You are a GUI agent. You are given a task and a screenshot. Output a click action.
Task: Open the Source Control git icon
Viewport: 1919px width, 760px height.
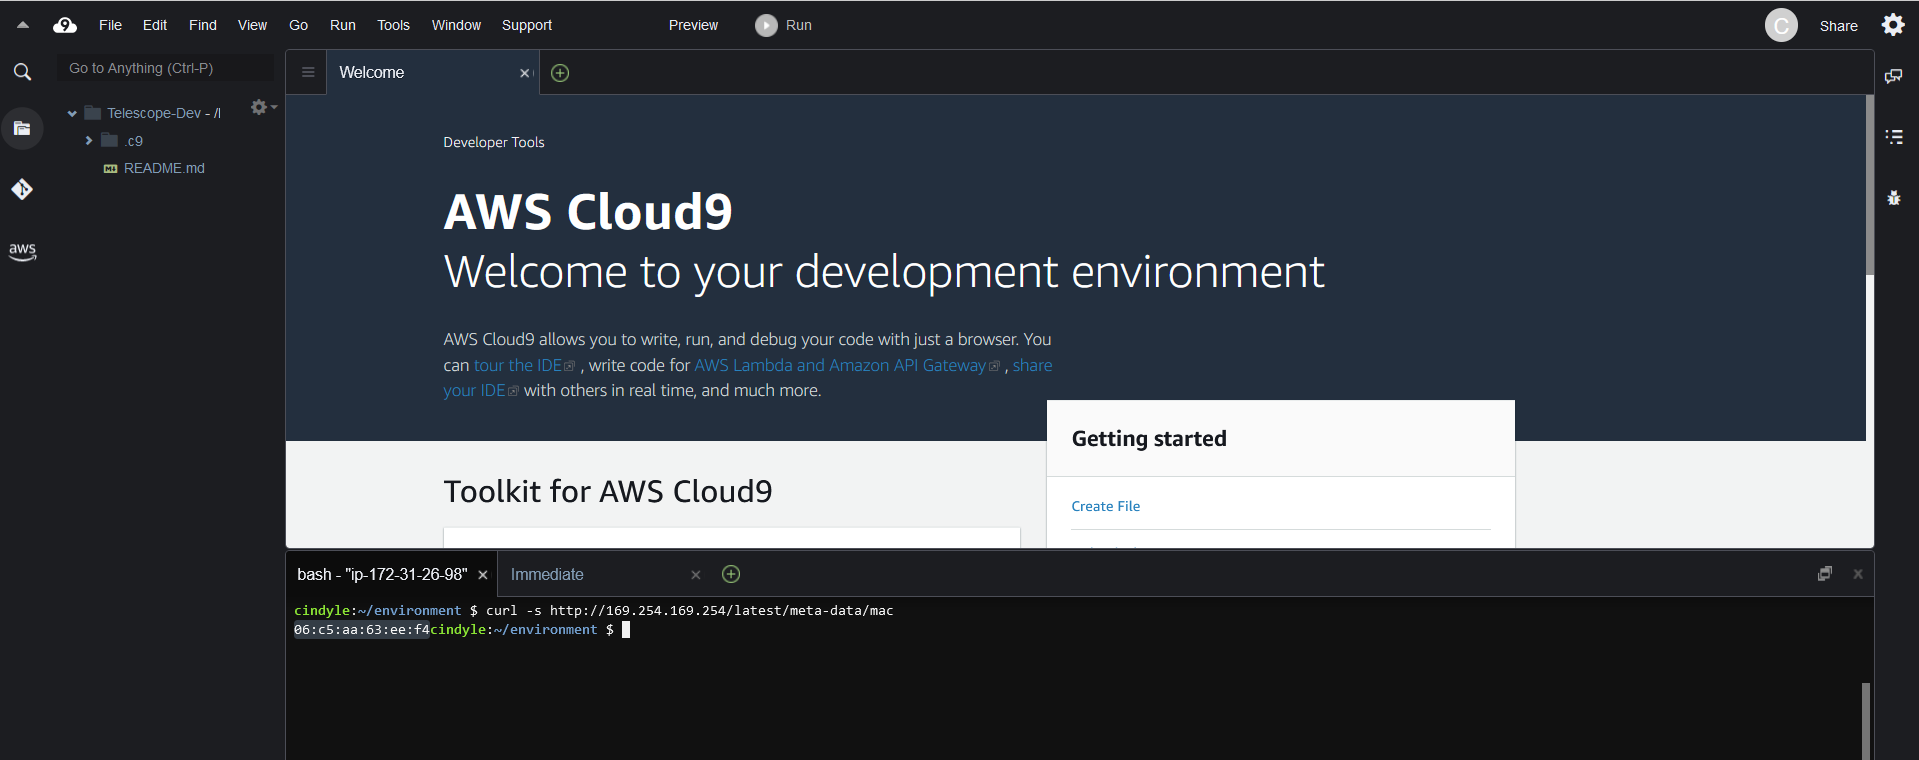[22, 189]
